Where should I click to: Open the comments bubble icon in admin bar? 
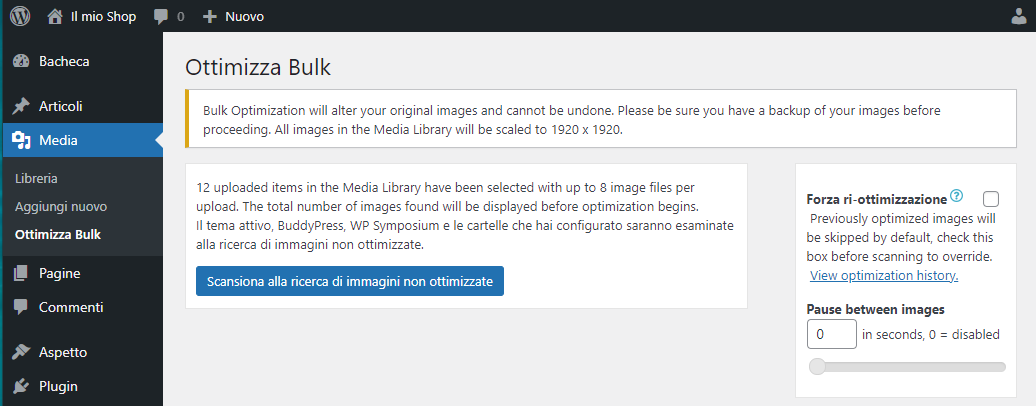[161, 16]
